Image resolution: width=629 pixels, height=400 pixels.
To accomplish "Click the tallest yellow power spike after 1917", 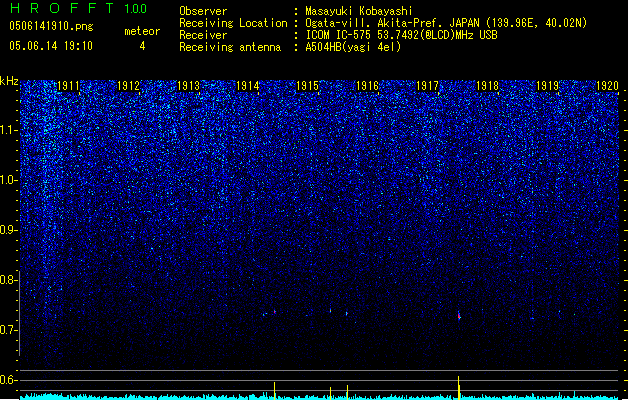I will click(x=459, y=388).
